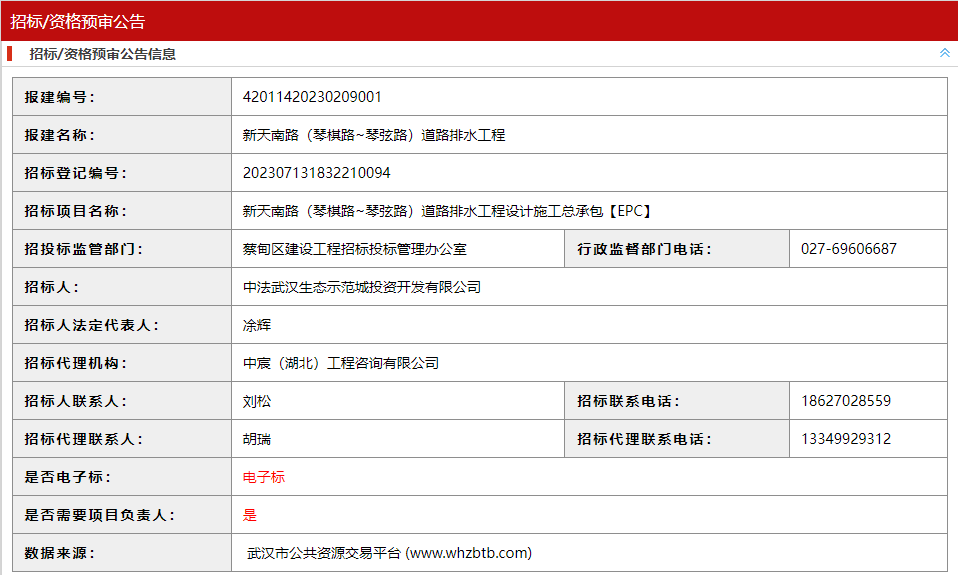Click the 招标/资格预审公告 red header title
The height and width of the screenshot is (575, 958).
(x=78, y=21)
